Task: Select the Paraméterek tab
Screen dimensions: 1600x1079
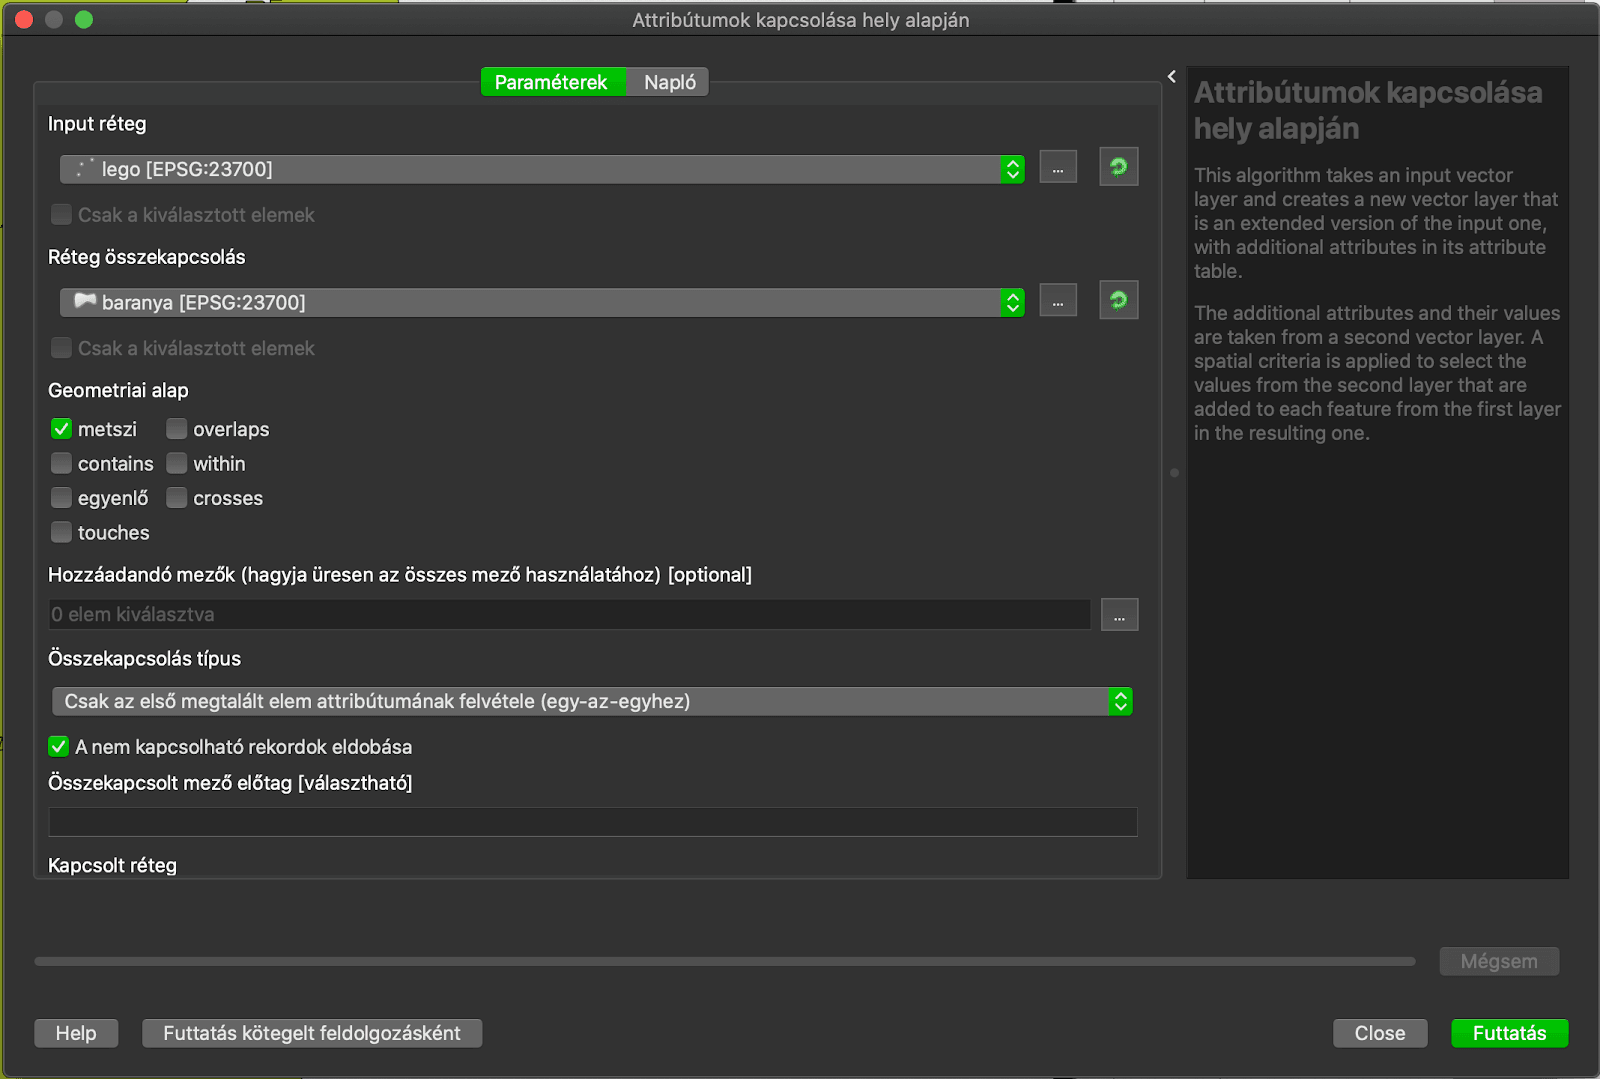Action: (x=551, y=82)
